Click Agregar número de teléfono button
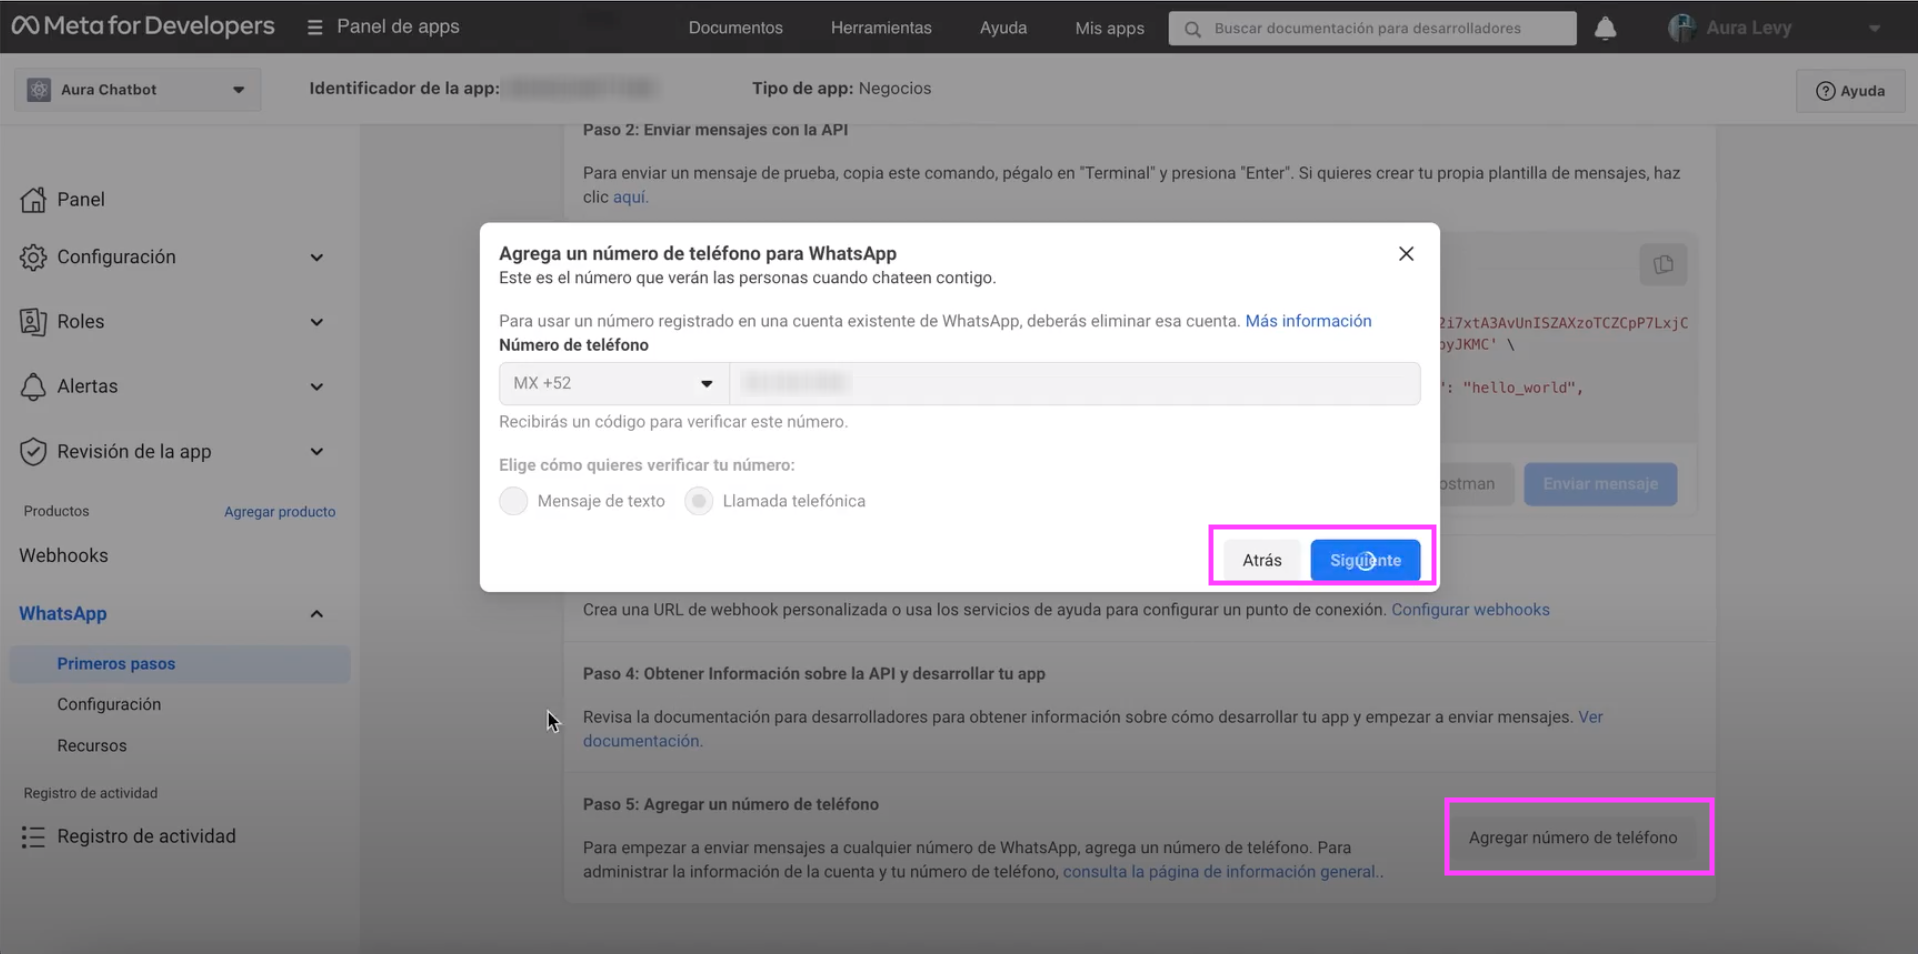This screenshot has width=1918, height=954. tap(1573, 838)
